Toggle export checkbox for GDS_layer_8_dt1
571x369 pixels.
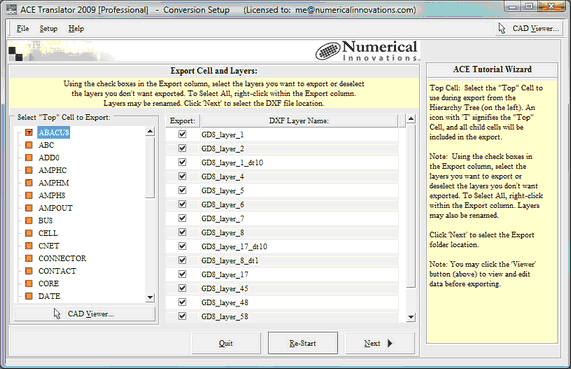coord(182,260)
